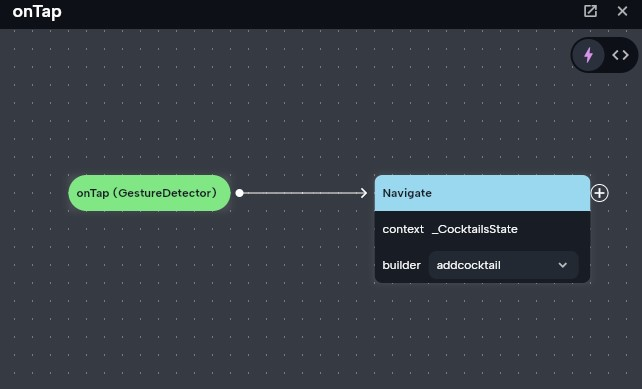Click the context value _CocktailsState
The height and width of the screenshot is (389, 642).
click(475, 229)
